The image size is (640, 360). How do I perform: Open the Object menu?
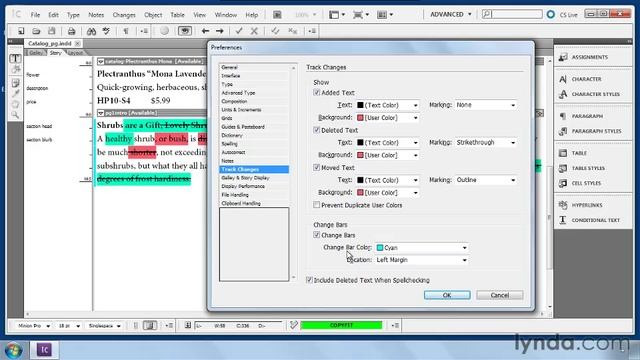pos(153,15)
